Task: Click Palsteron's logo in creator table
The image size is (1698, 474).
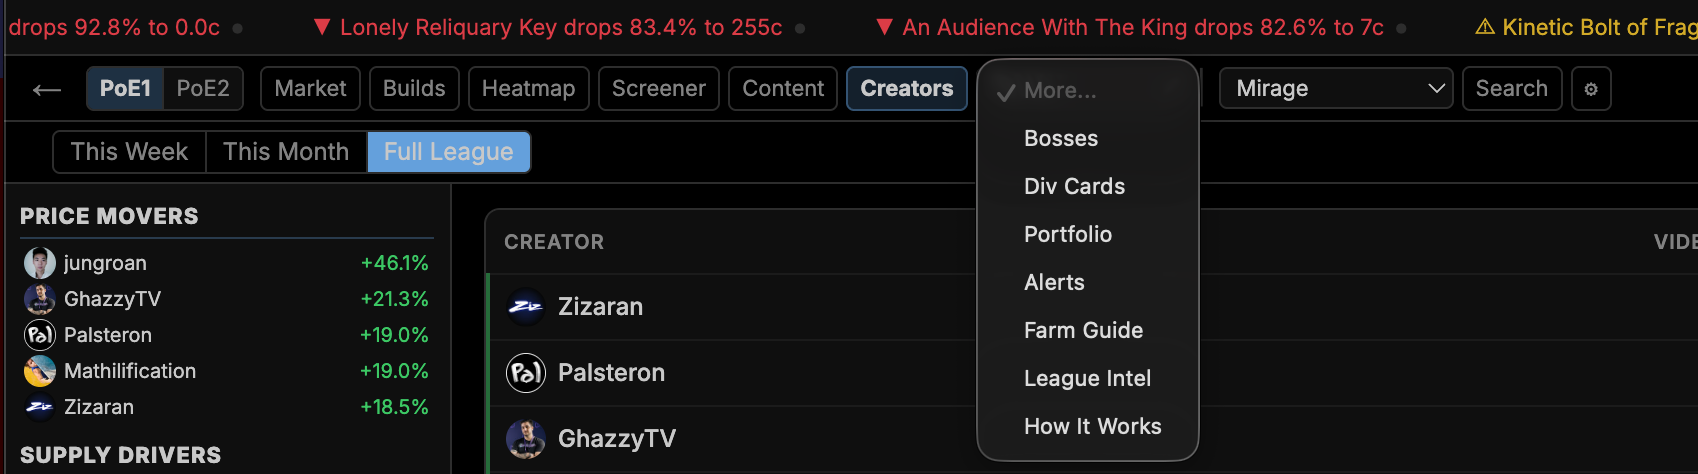Action: coord(526,373)
